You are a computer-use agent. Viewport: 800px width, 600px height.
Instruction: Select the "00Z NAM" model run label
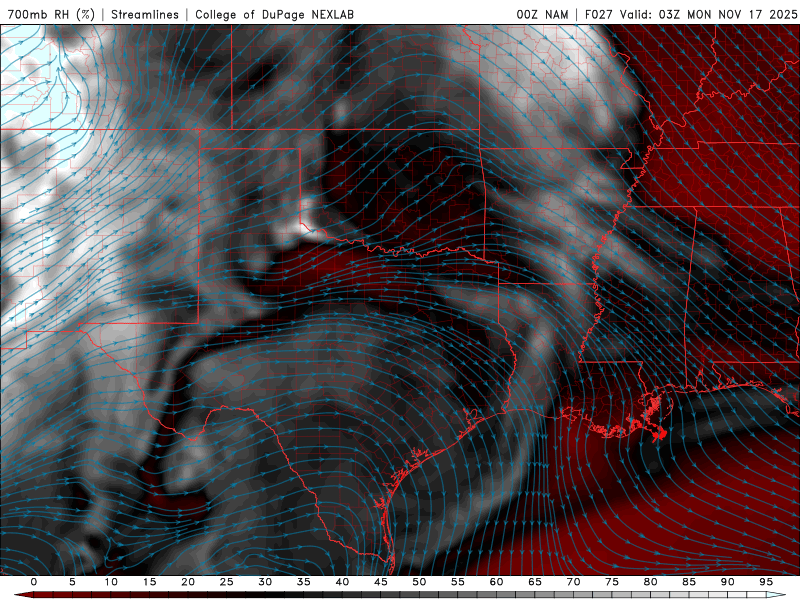point(542,14)
